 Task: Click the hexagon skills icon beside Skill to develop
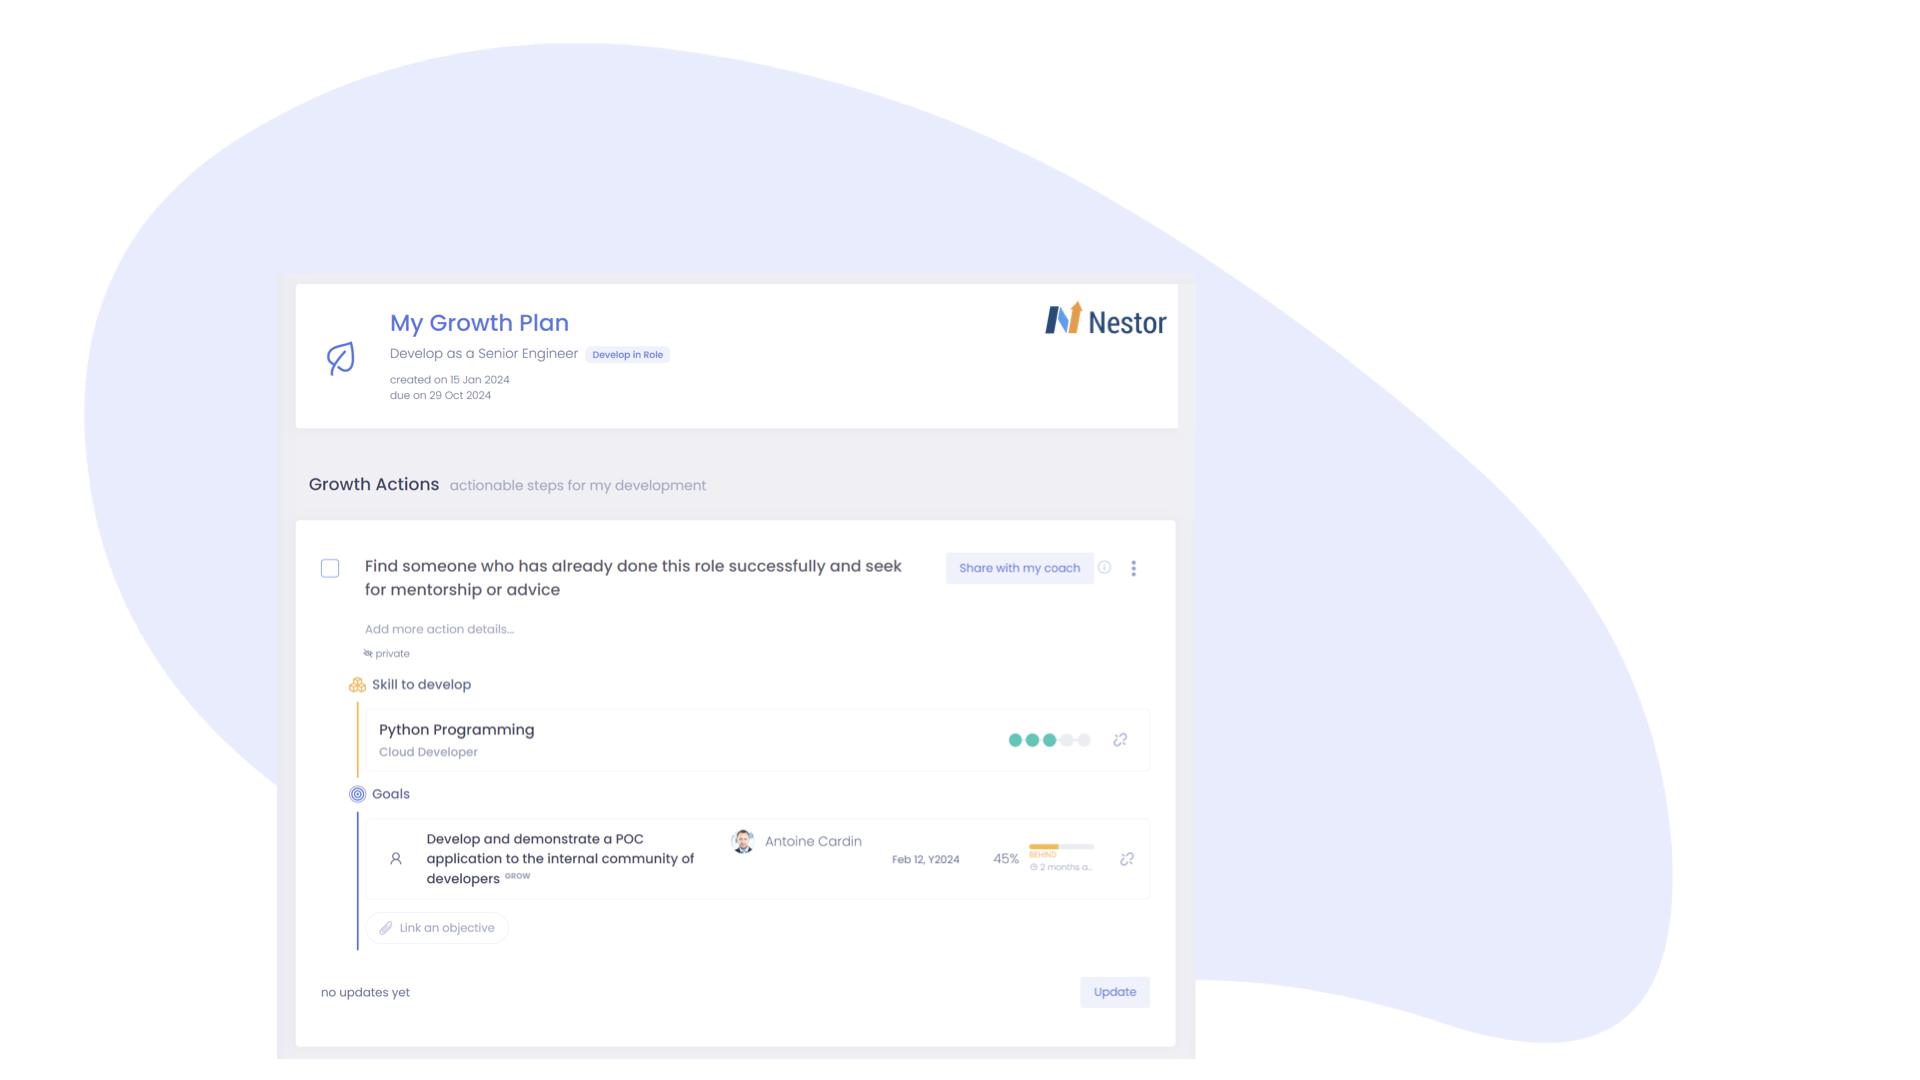pyautogui.click(x=355, y=684)
